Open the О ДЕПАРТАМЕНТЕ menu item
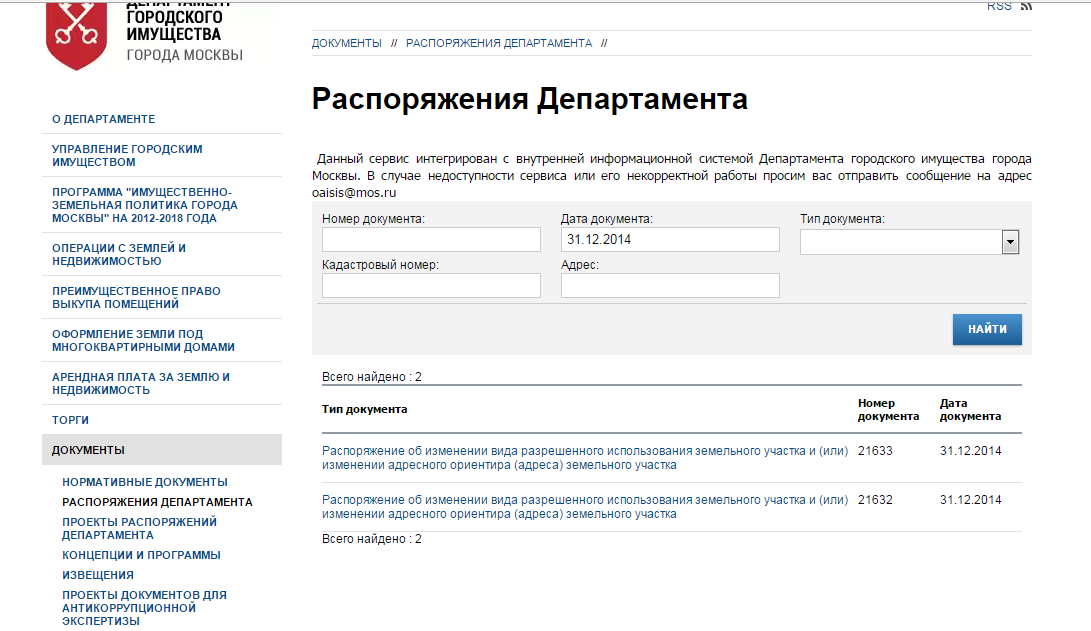1091x631 pixels. 104,119
